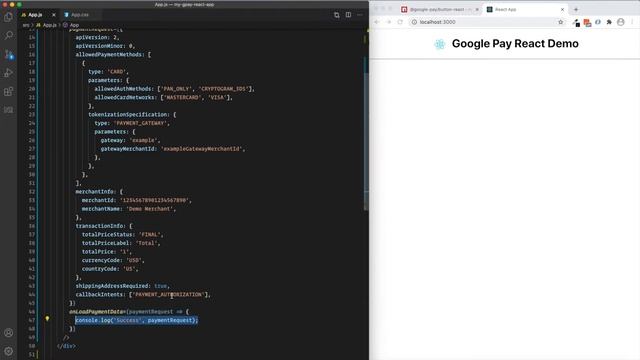Switch to the App.css editor tab

(x=80, y=15)
